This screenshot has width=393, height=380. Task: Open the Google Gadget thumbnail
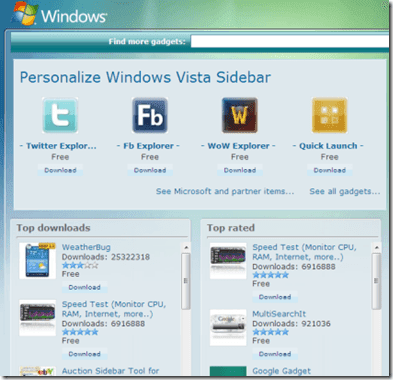pyautogui.click(x=228, y=371)
